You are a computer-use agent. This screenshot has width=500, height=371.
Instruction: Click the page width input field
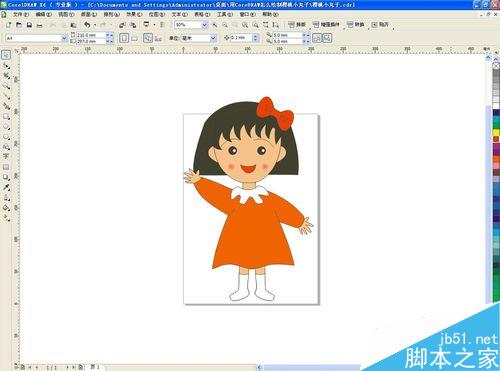click(x=91, y=35)
